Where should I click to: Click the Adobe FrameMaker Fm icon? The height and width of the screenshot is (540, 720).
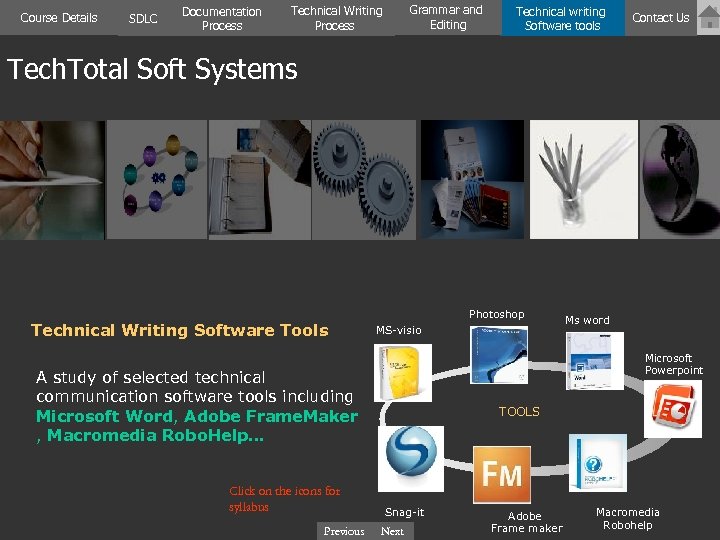point(502,475)
